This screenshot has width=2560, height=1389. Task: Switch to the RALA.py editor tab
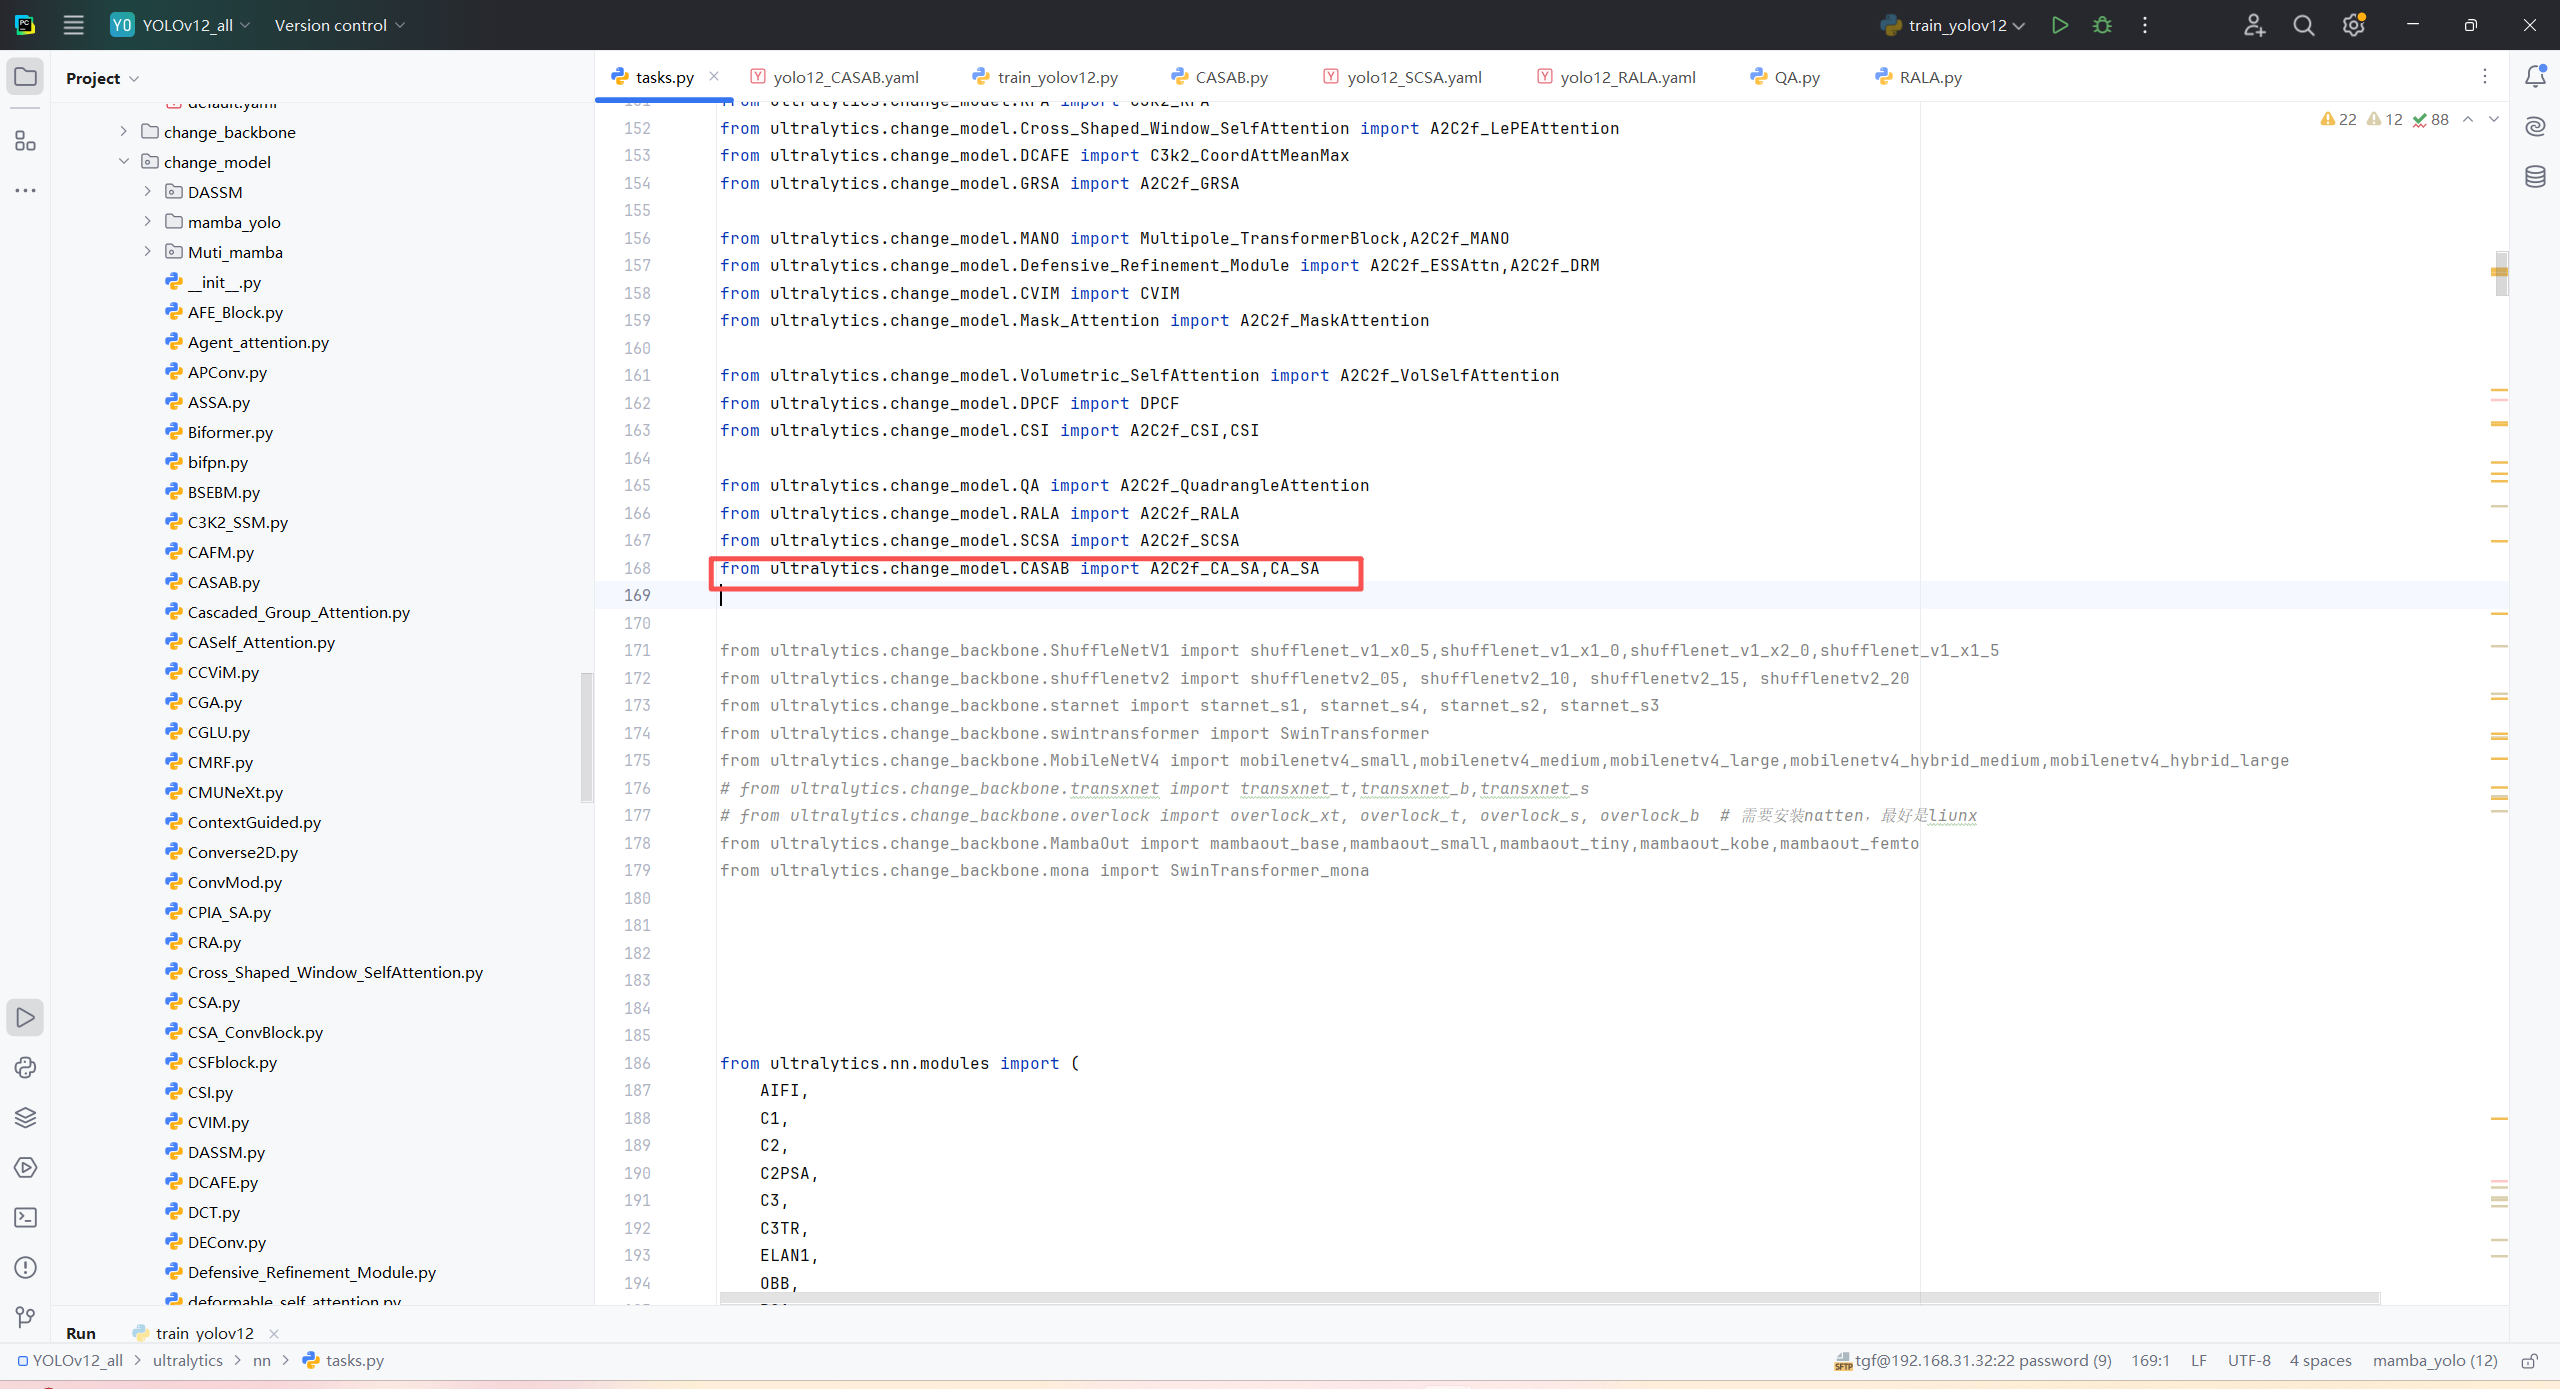pos(1929,77)
